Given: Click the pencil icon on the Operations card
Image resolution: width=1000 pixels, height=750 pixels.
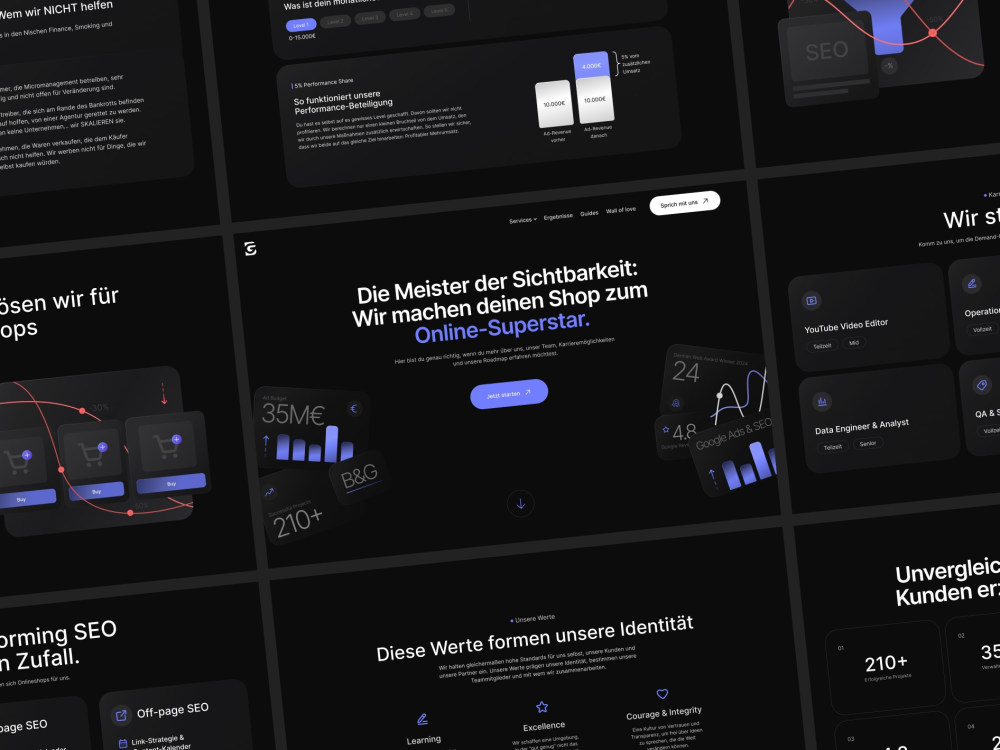Looking at the screenshot, I should 972,283.
